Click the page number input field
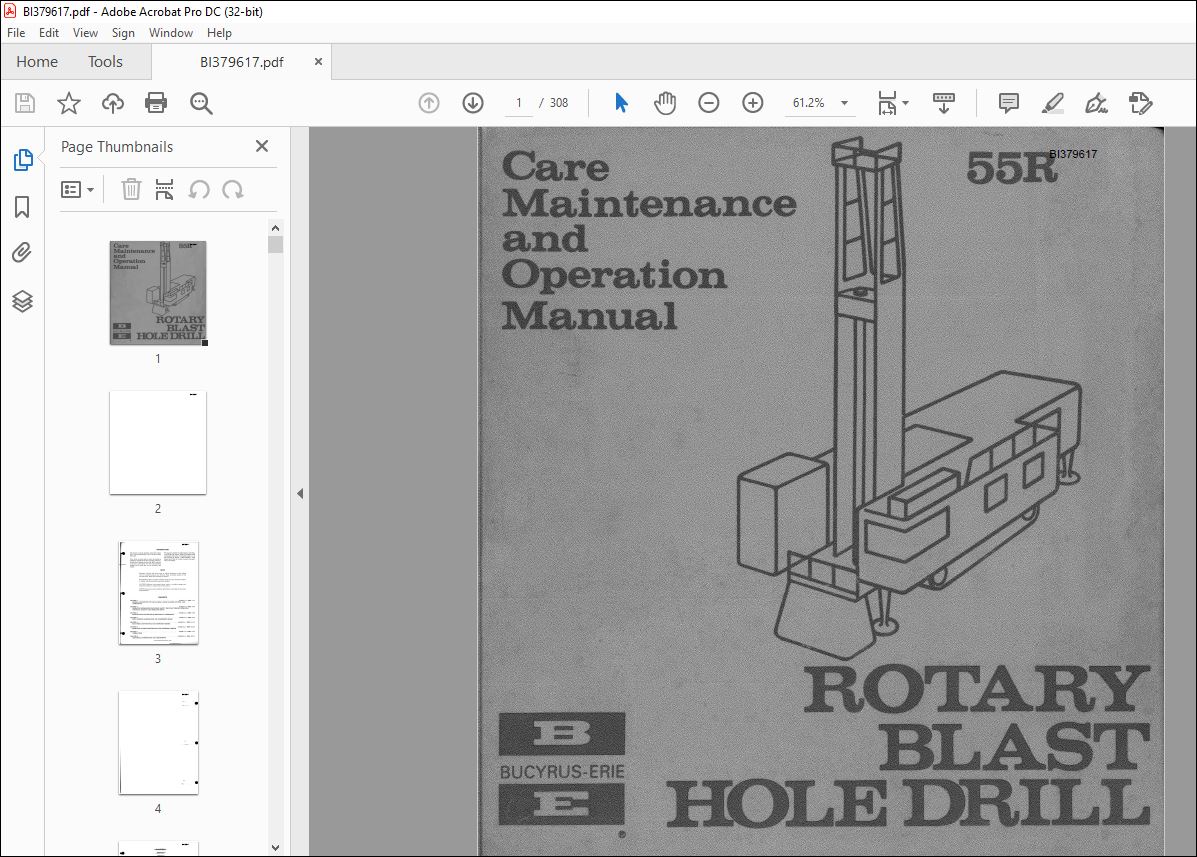Viewport: 1197px width, 857px height. point(519,103)
